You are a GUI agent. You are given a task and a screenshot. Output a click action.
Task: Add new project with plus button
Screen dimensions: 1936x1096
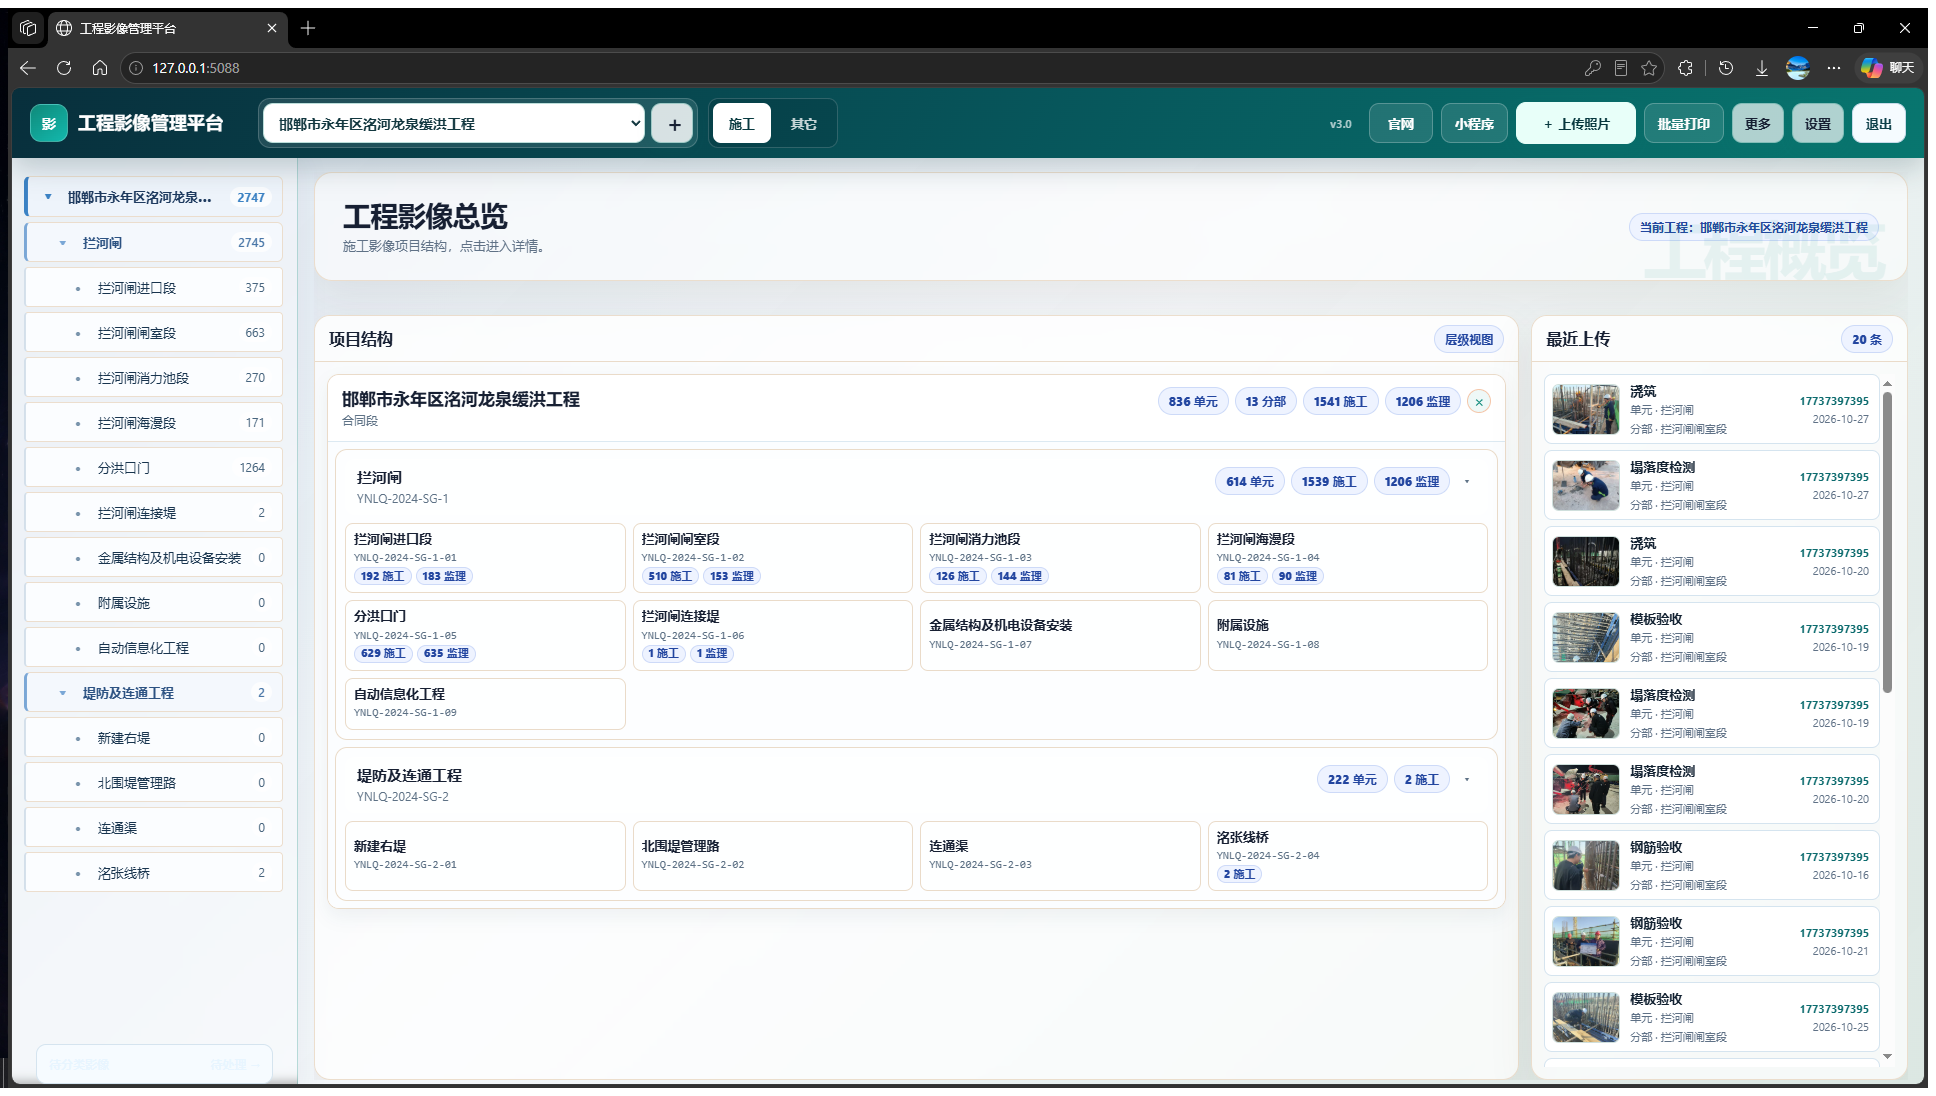pyautogui.click(x=674, y=124)
